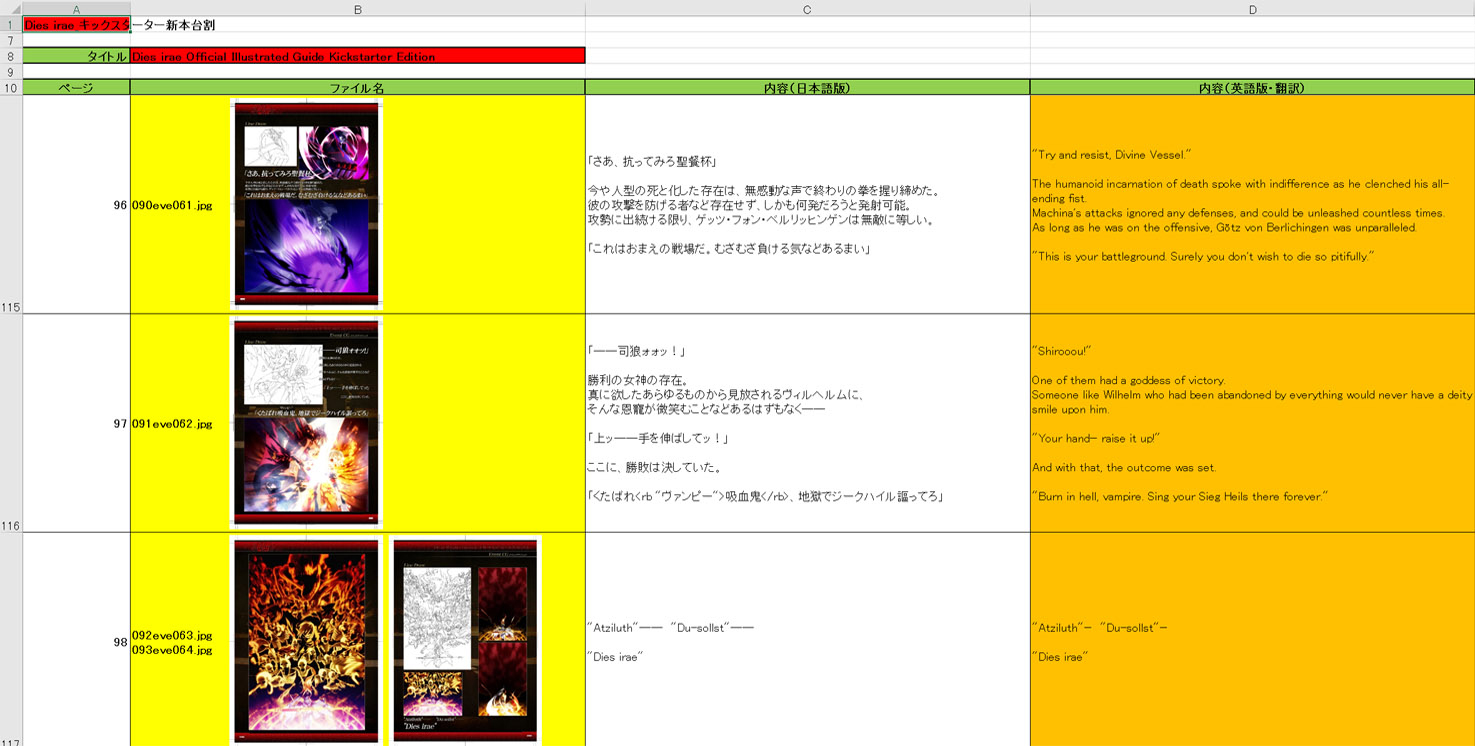Image resolution: width=1475 pixels, height=746 pixels.
Task: Select the golden flames thumbnail for 092eve063
Action: [x=307, y=641]
